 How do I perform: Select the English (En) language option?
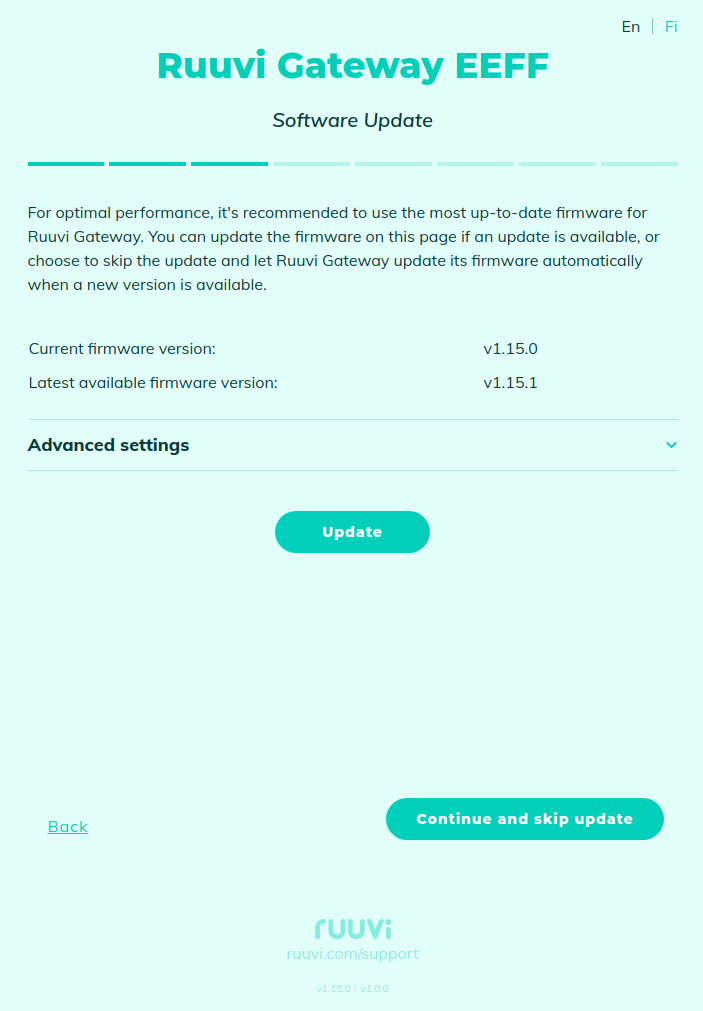630,27
